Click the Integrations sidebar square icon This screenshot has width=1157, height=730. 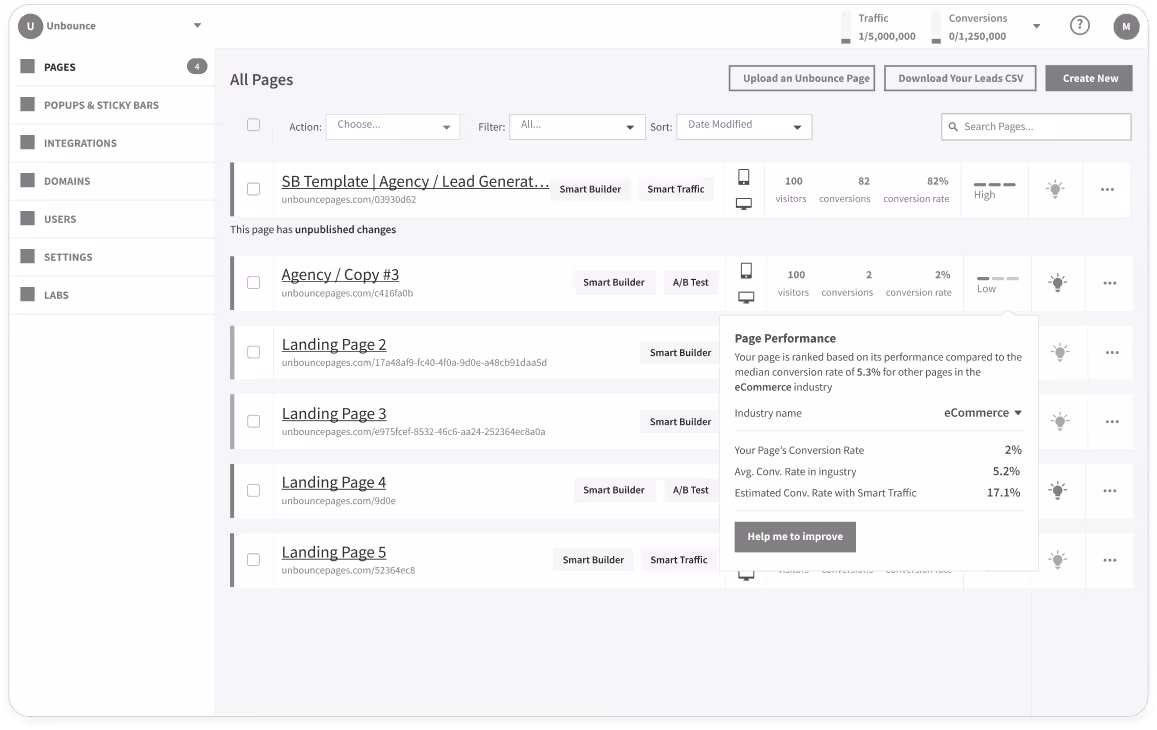point(28,142)
